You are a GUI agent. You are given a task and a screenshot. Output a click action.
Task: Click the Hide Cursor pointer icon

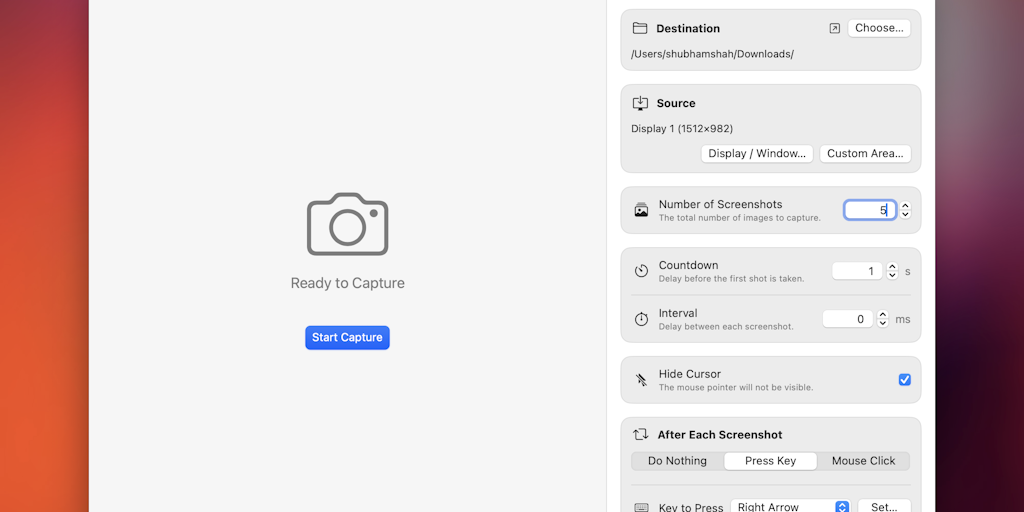point(641,379)
